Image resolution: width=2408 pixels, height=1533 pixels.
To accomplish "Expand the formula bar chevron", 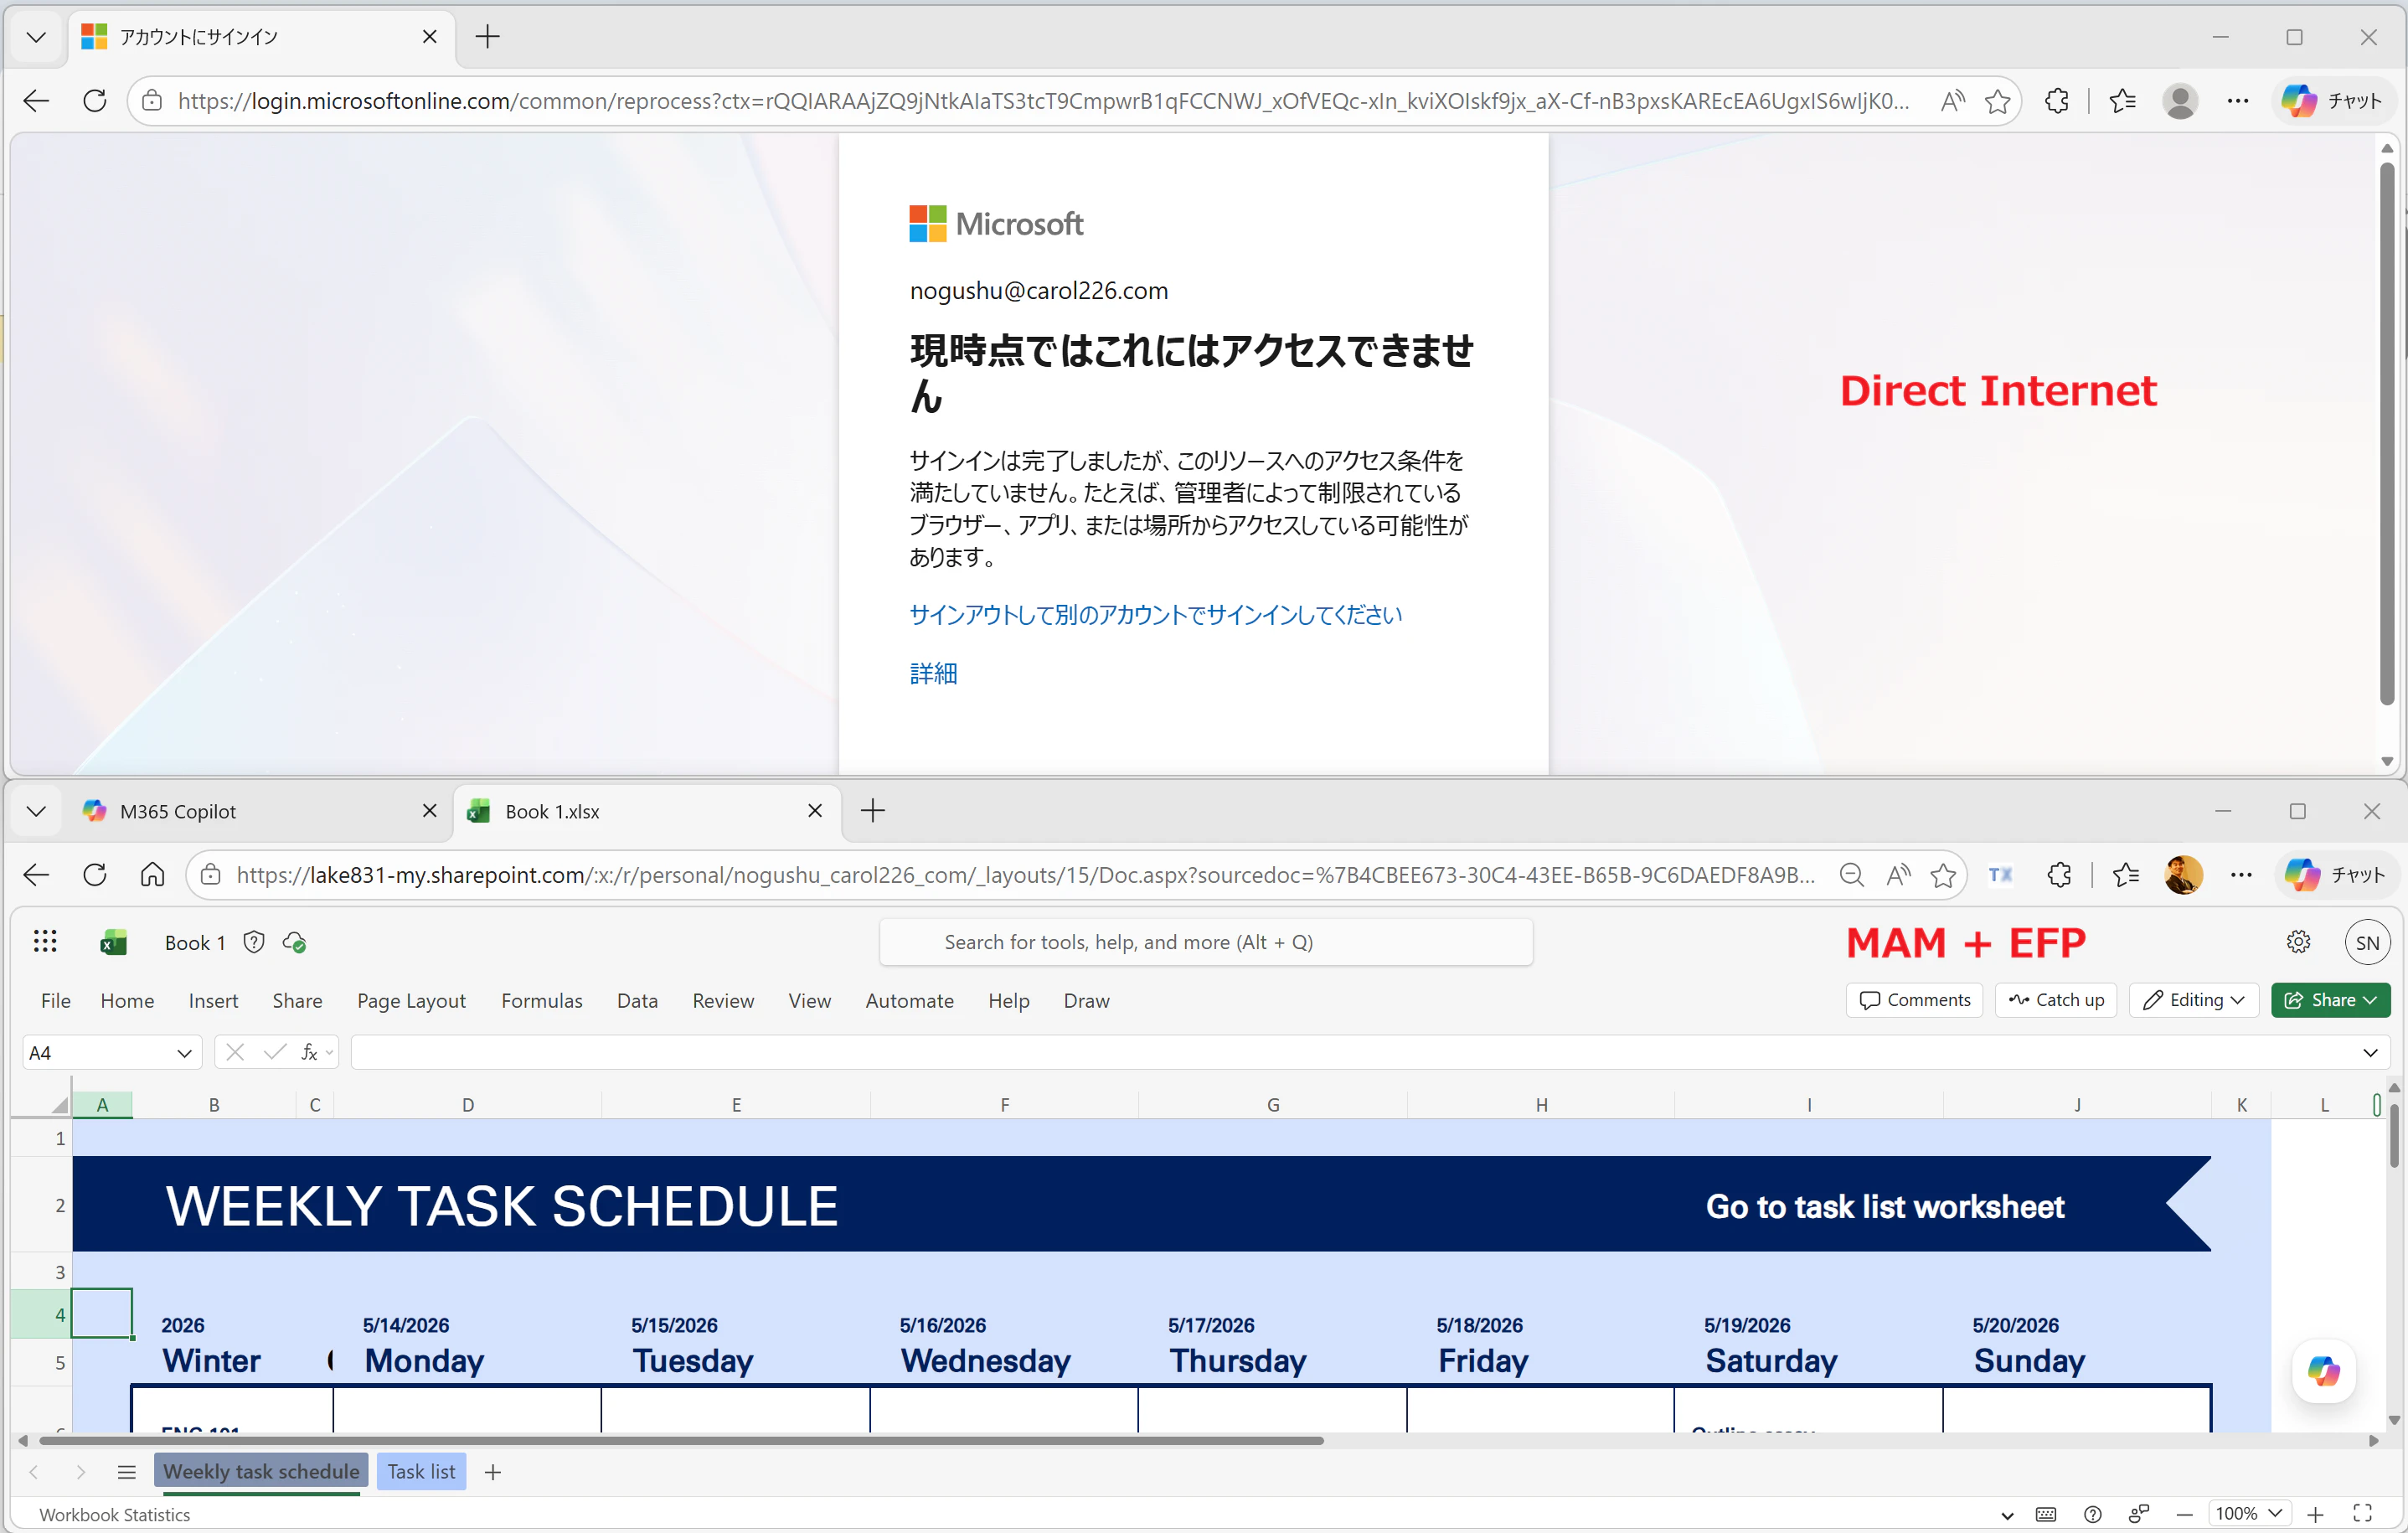I will (2369, 1052).
